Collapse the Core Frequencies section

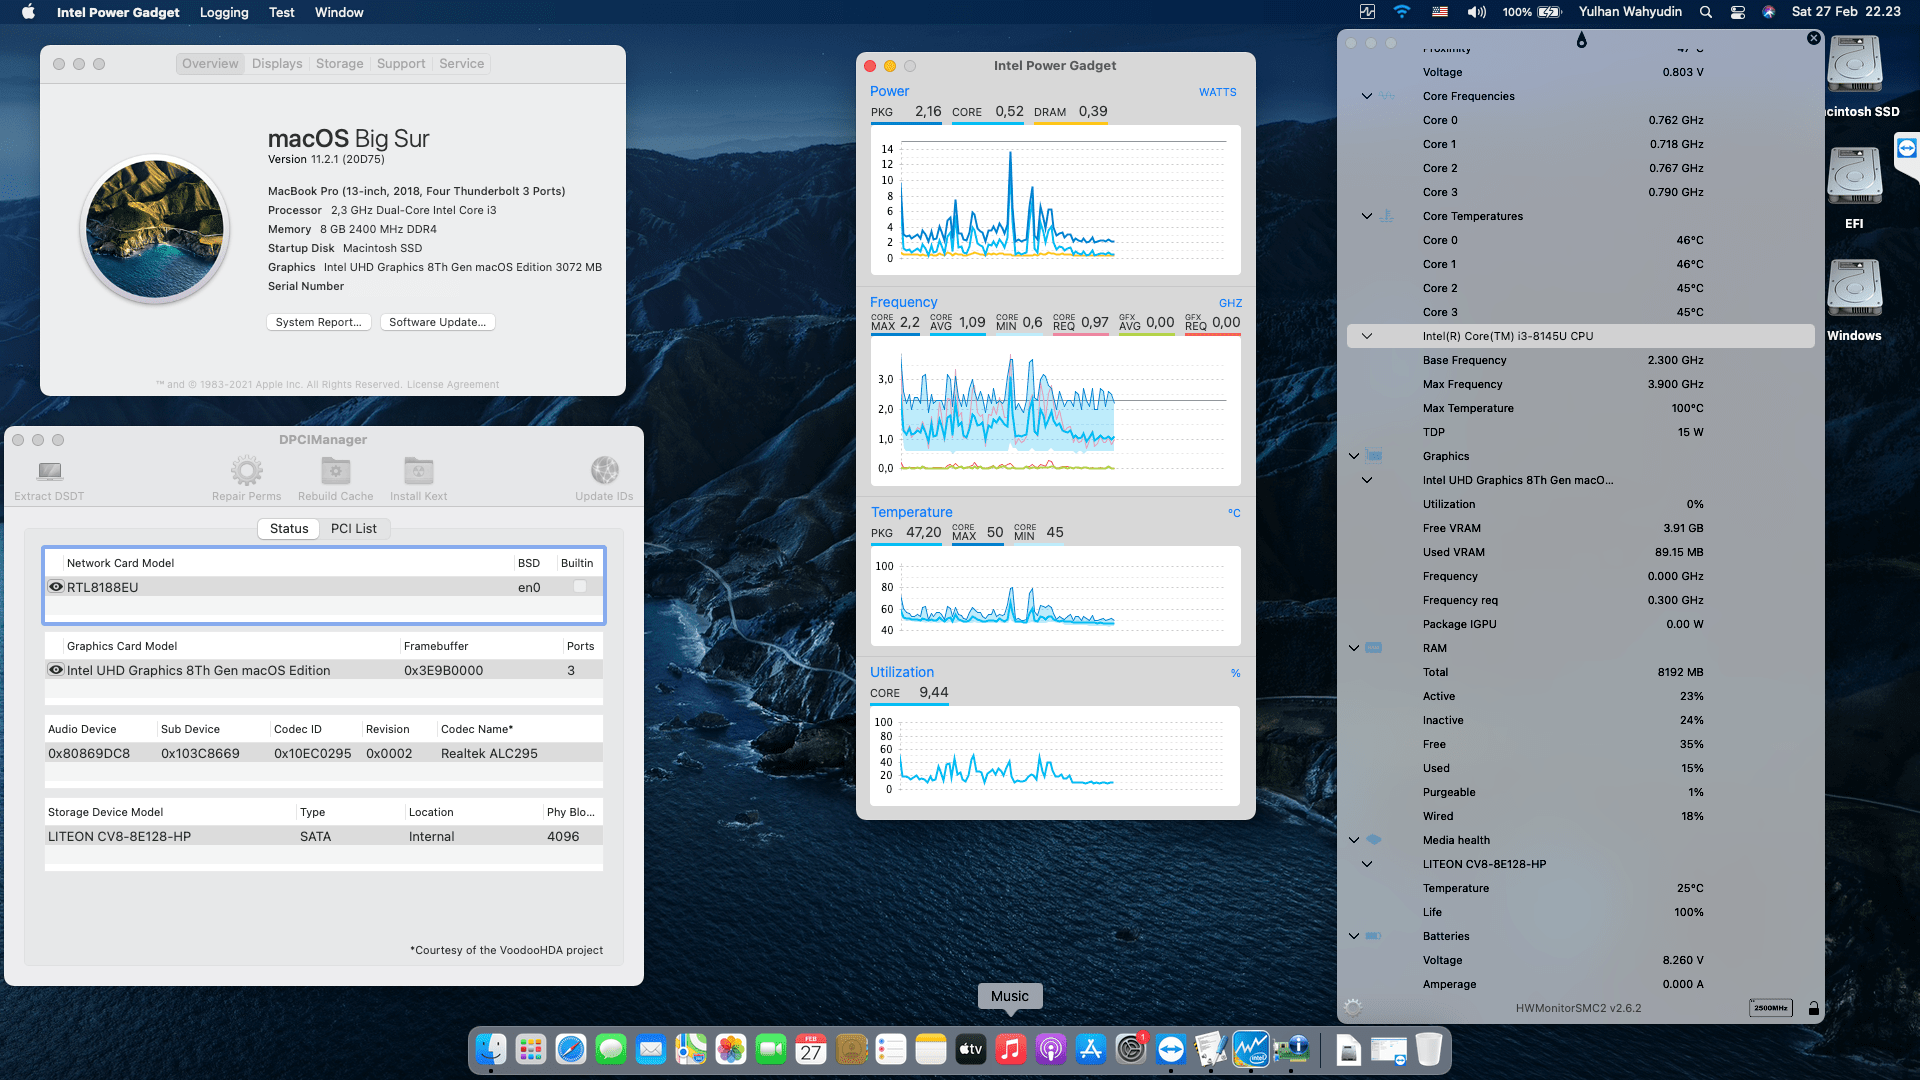pyautogui.click(x=1366, y=96)
